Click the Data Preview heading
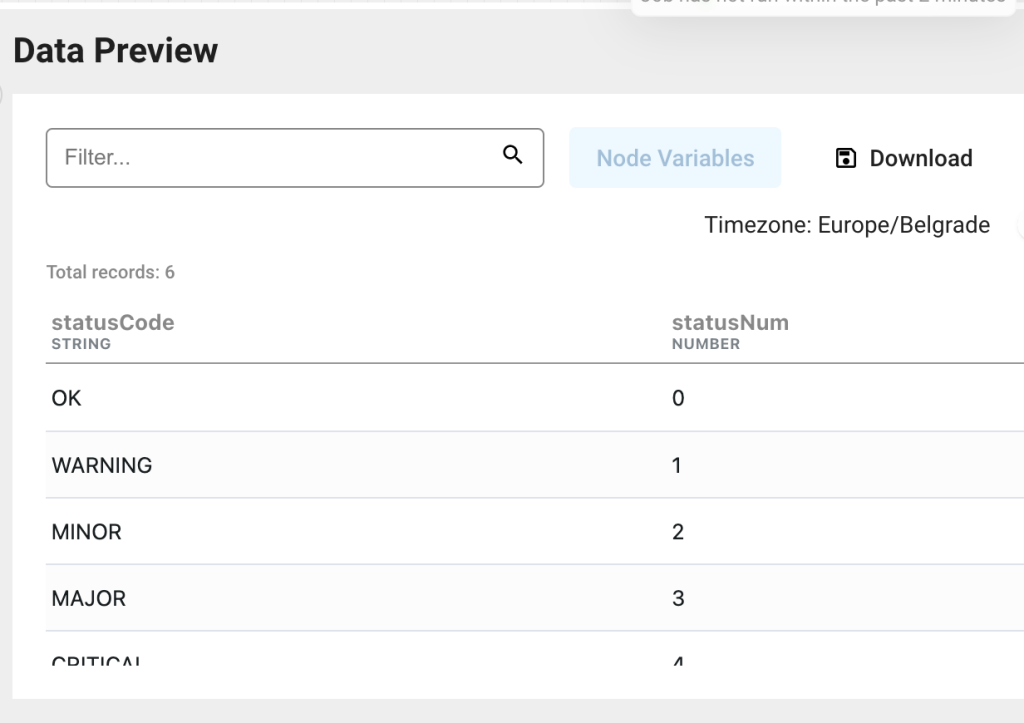The width and height of the screenshot is (1024, 723). coord(116,50)
